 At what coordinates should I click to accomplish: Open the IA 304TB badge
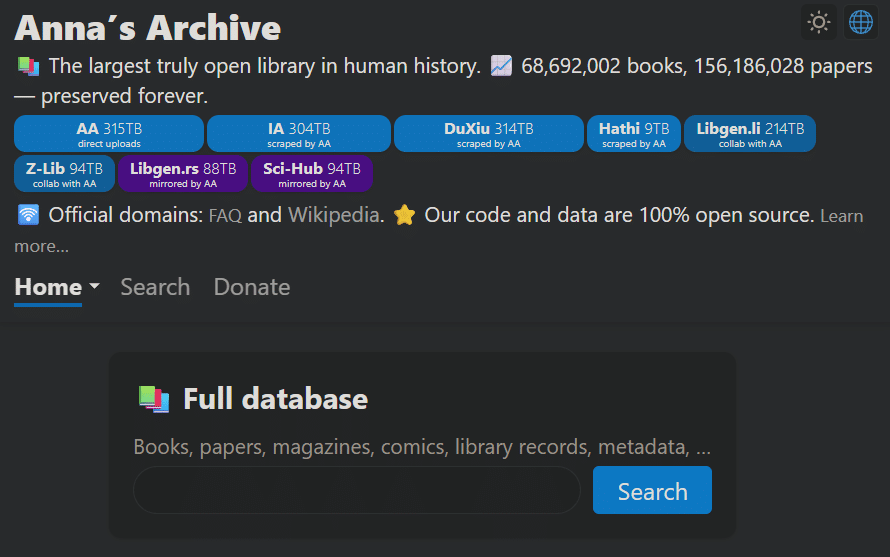point(299,134)
